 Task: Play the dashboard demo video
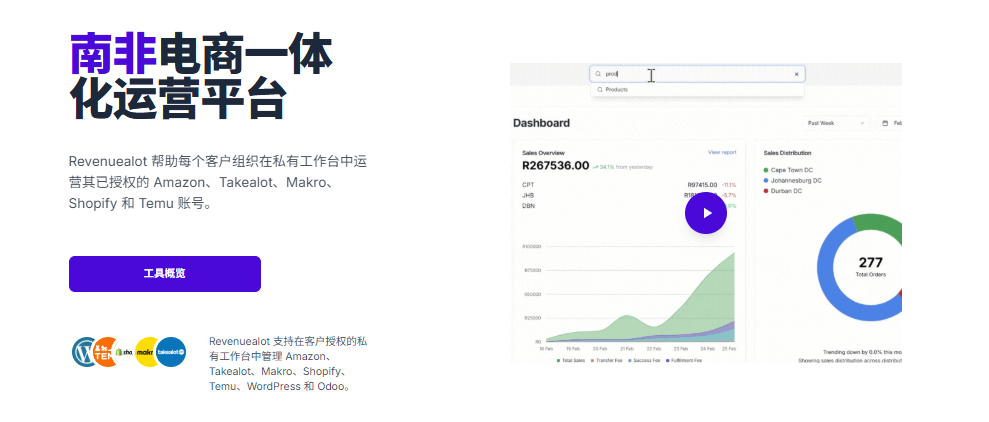[706, 213]
